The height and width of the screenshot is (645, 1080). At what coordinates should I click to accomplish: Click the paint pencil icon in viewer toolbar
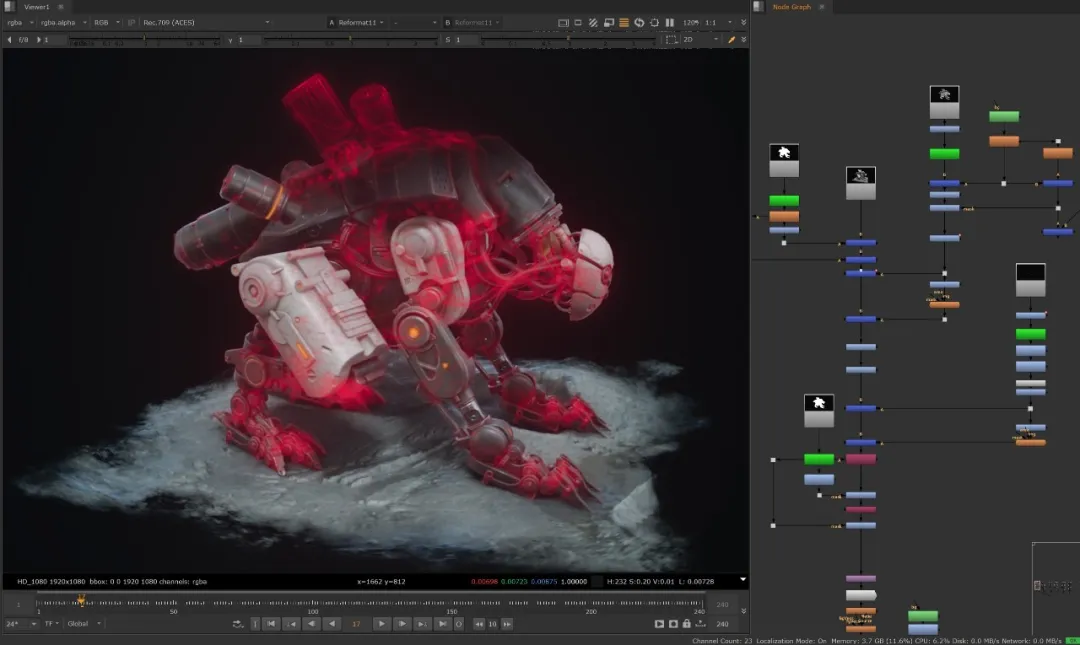pyautogui.click(x=731, y=40)
